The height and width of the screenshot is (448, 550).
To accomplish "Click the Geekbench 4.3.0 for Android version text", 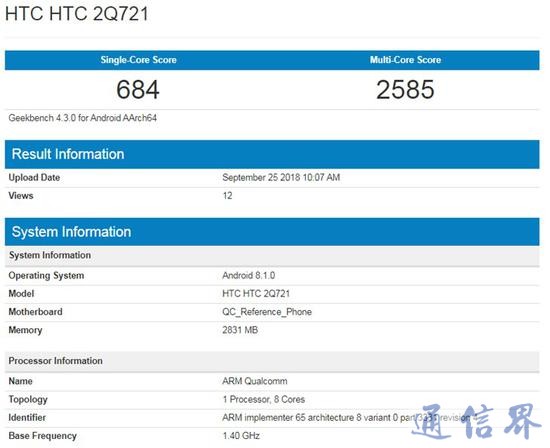I will click(x=82, y=118).
